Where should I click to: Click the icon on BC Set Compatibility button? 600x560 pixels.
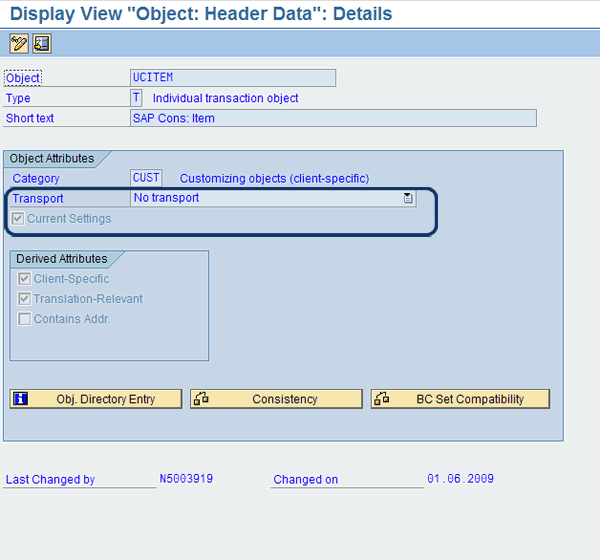point(382,398)
